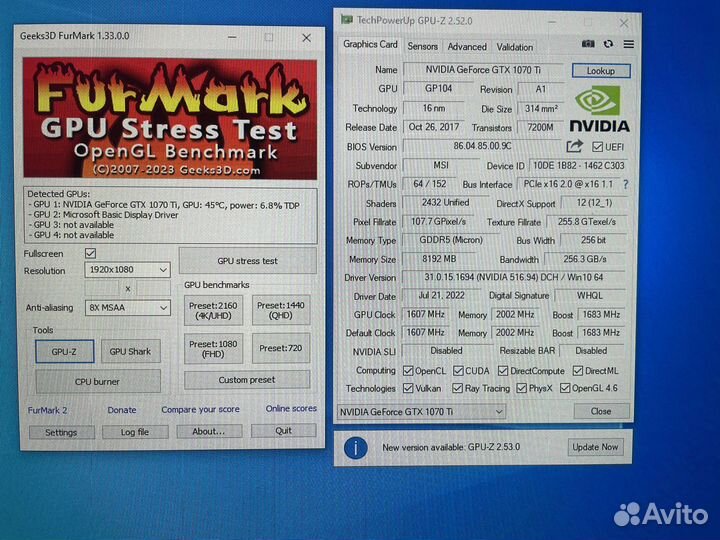This screenshot has height=540, width=720.
Task: Toggle the OpenCL checkbox
Action: (x=408, y=371)
